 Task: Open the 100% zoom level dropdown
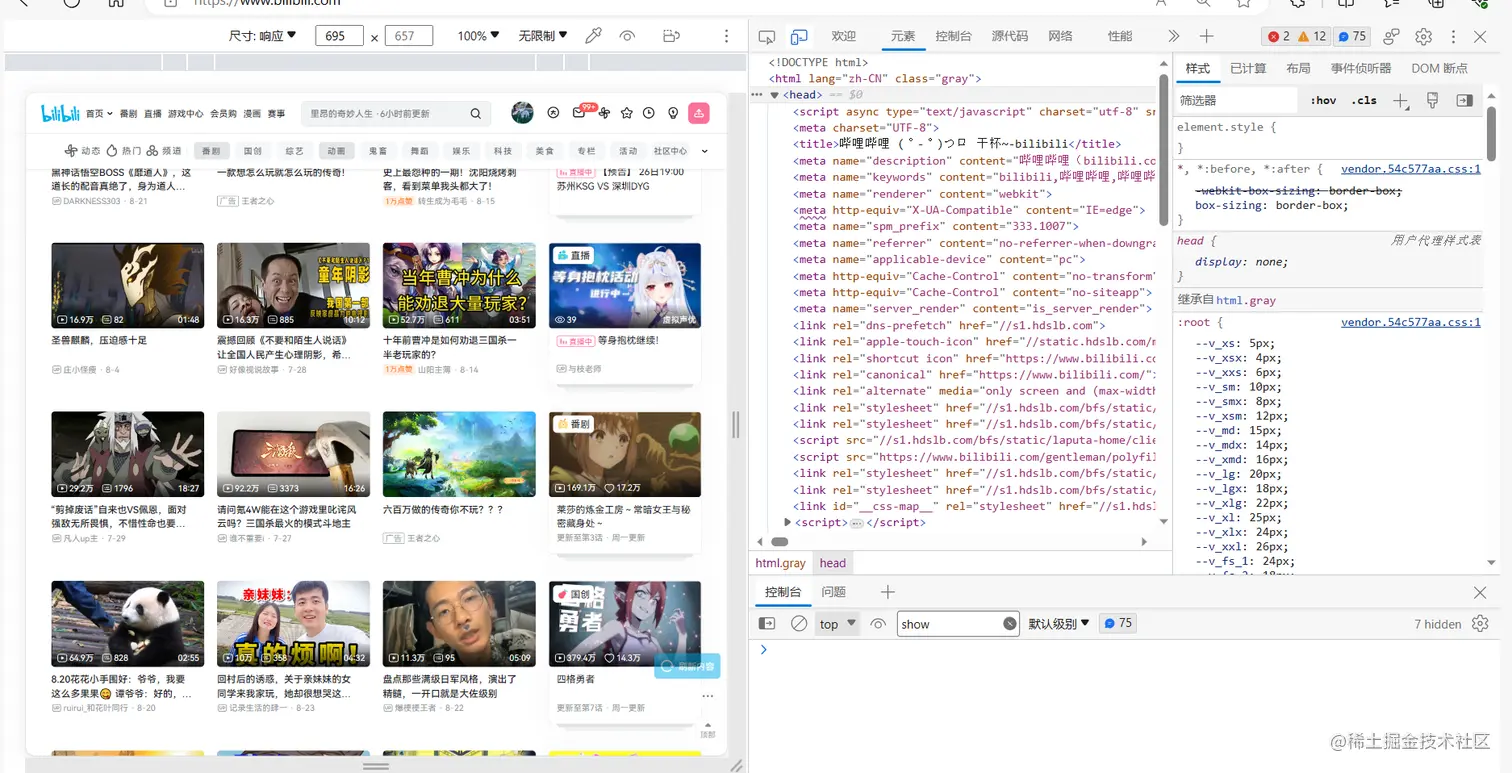point(478,36)
